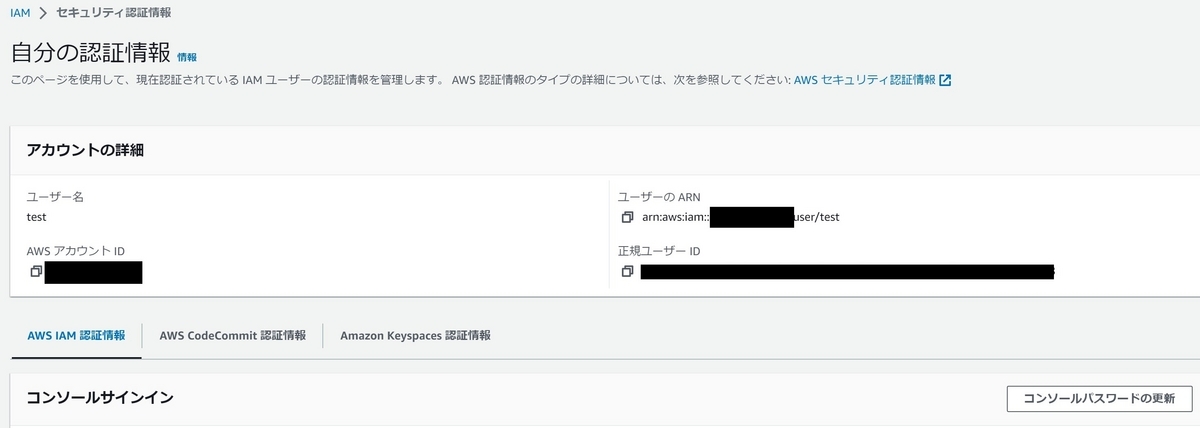
Task: Switch to AWS CodeCommit 認証情報 tab
Action: (x=232, y=336)
